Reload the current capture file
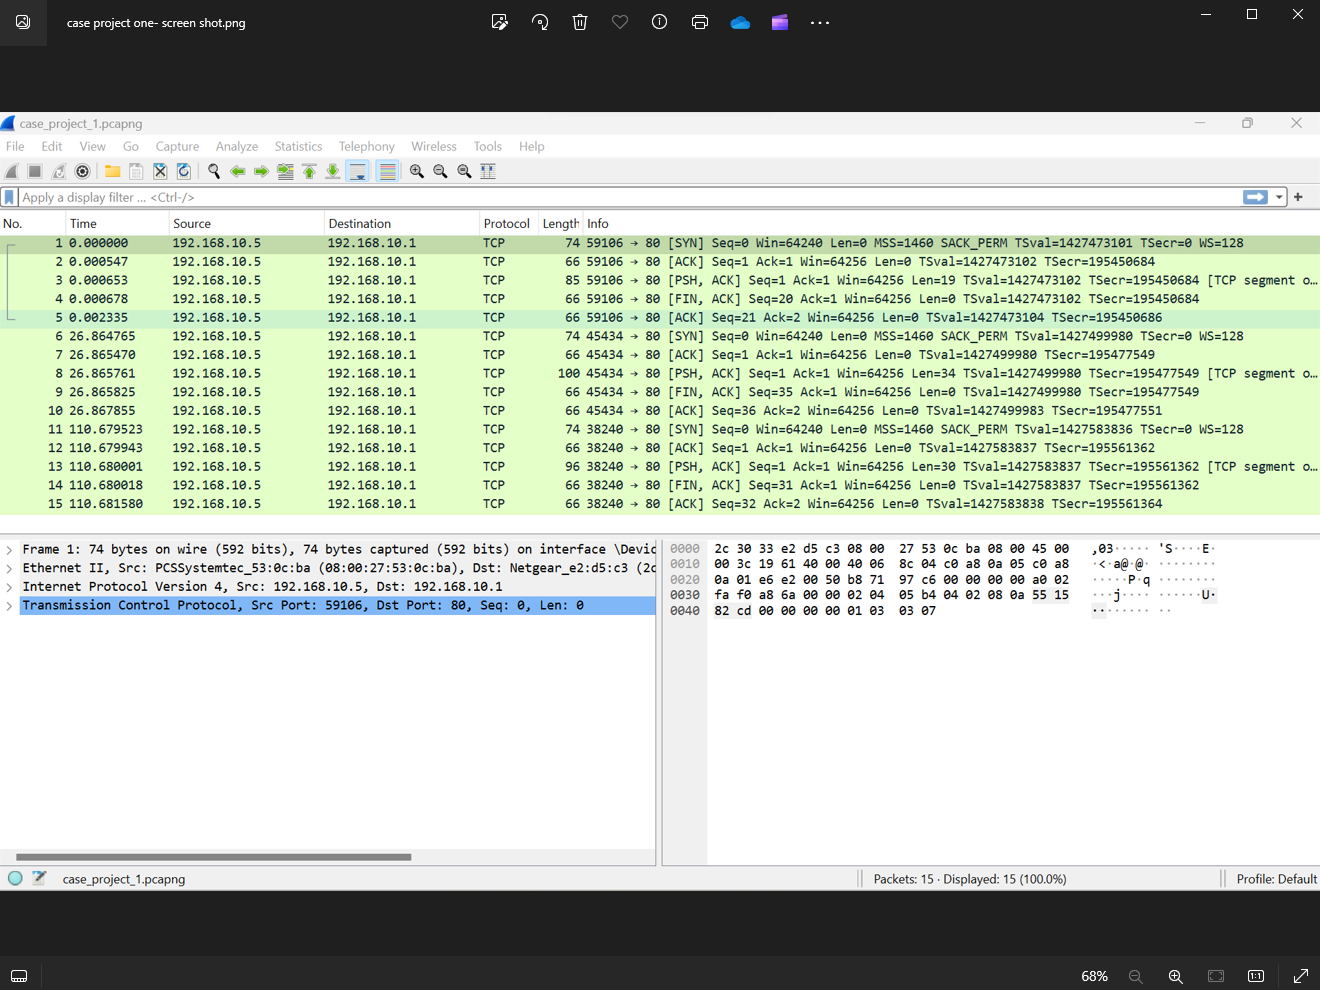This screenshot has width=1320, height=990. click(x=183, y=170)
